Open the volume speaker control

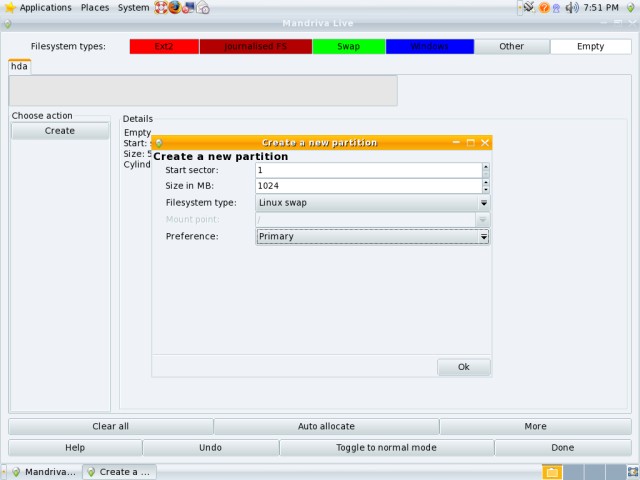[x=572, y=7]
